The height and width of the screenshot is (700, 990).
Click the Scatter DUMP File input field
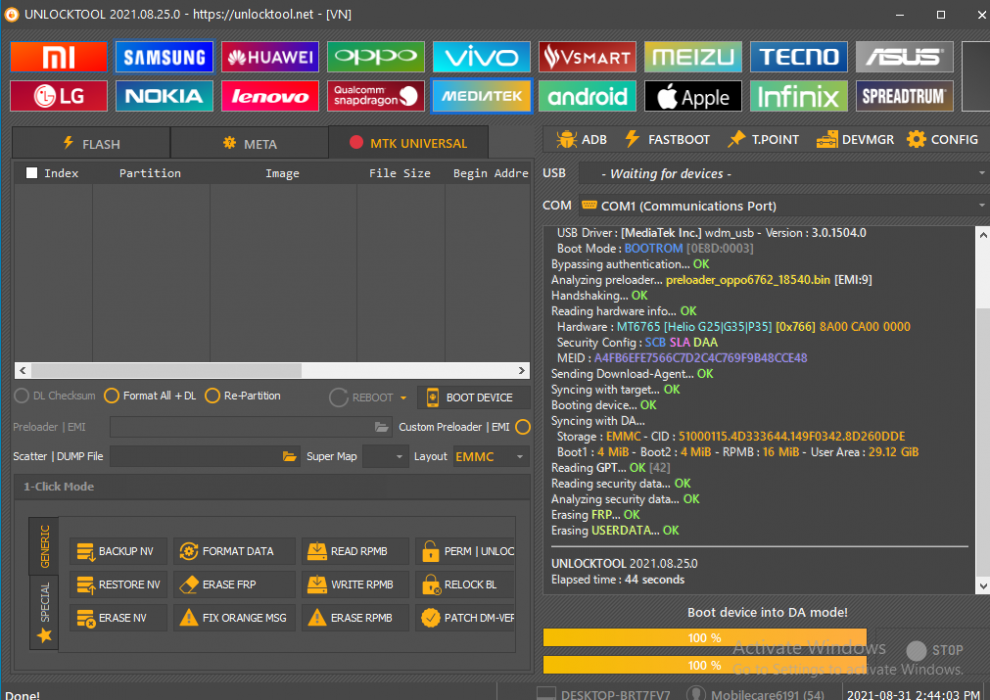[196, 456]
